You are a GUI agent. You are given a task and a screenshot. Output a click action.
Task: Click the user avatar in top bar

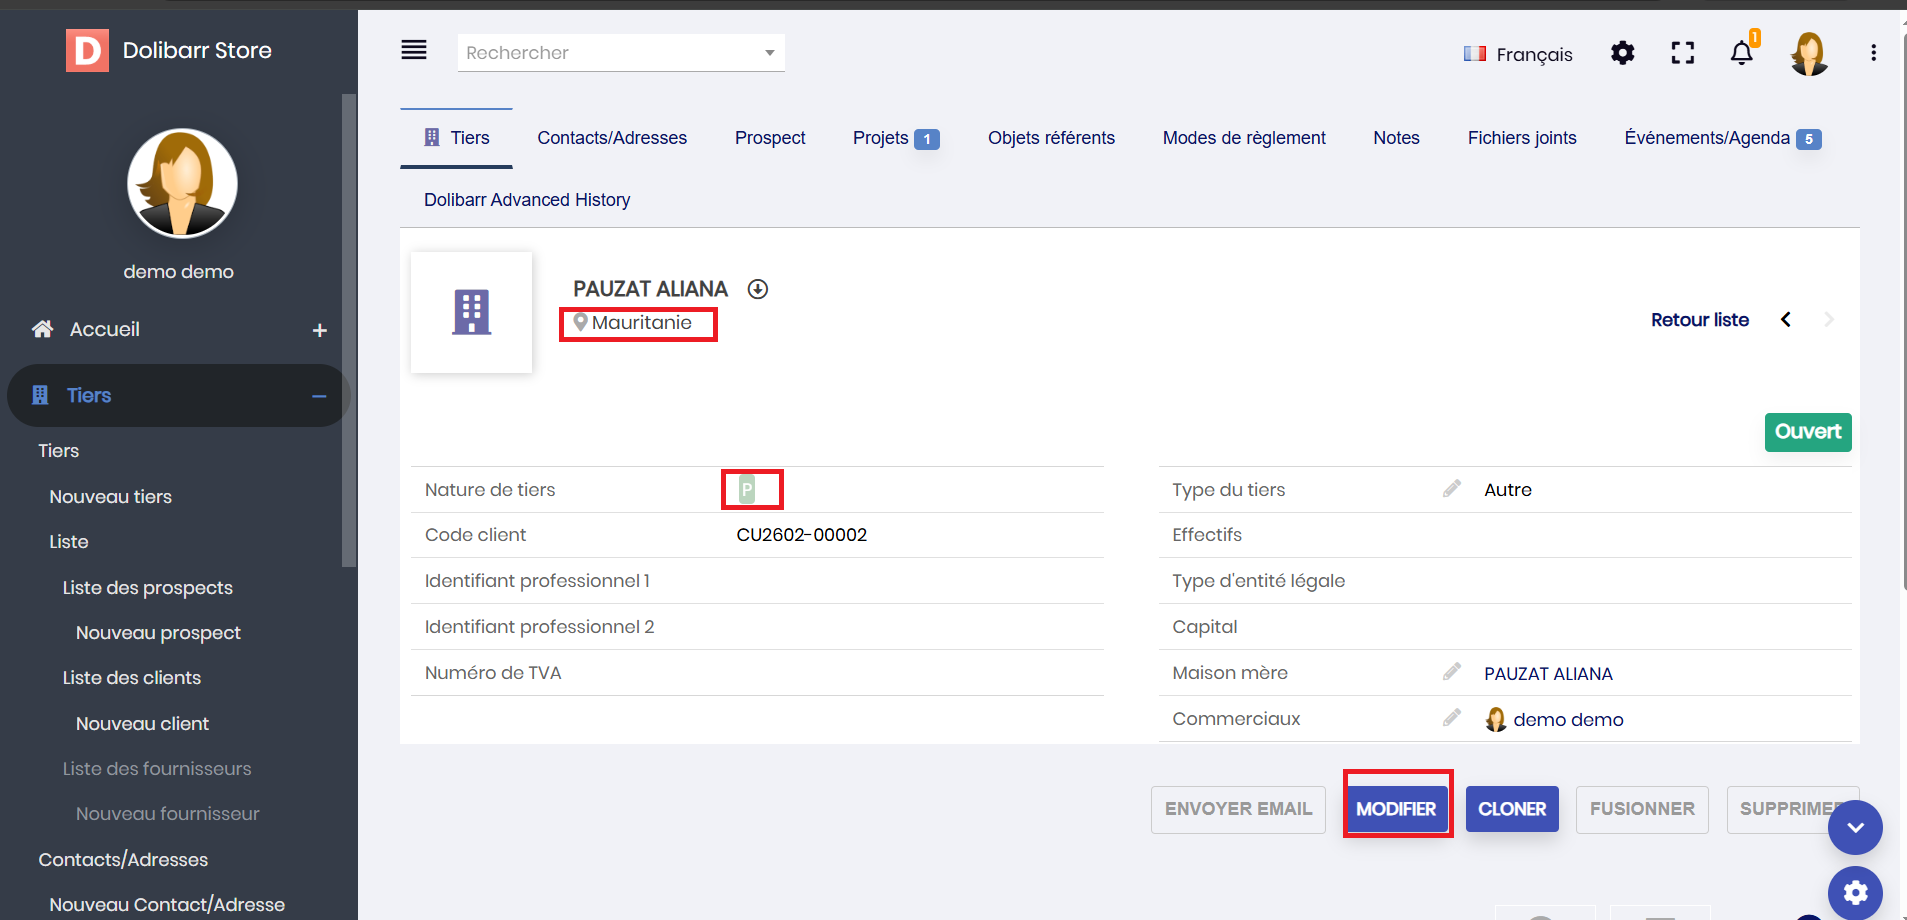(x=1808, y=53)
